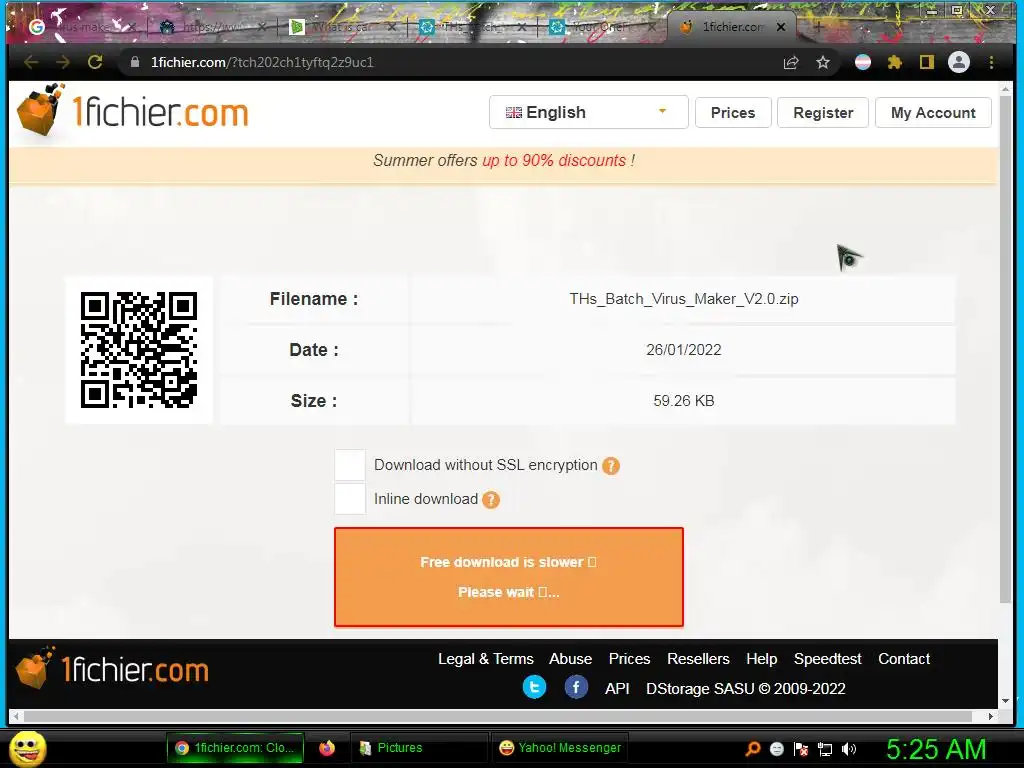Click the date value 26/01/2022

point(684,350)
